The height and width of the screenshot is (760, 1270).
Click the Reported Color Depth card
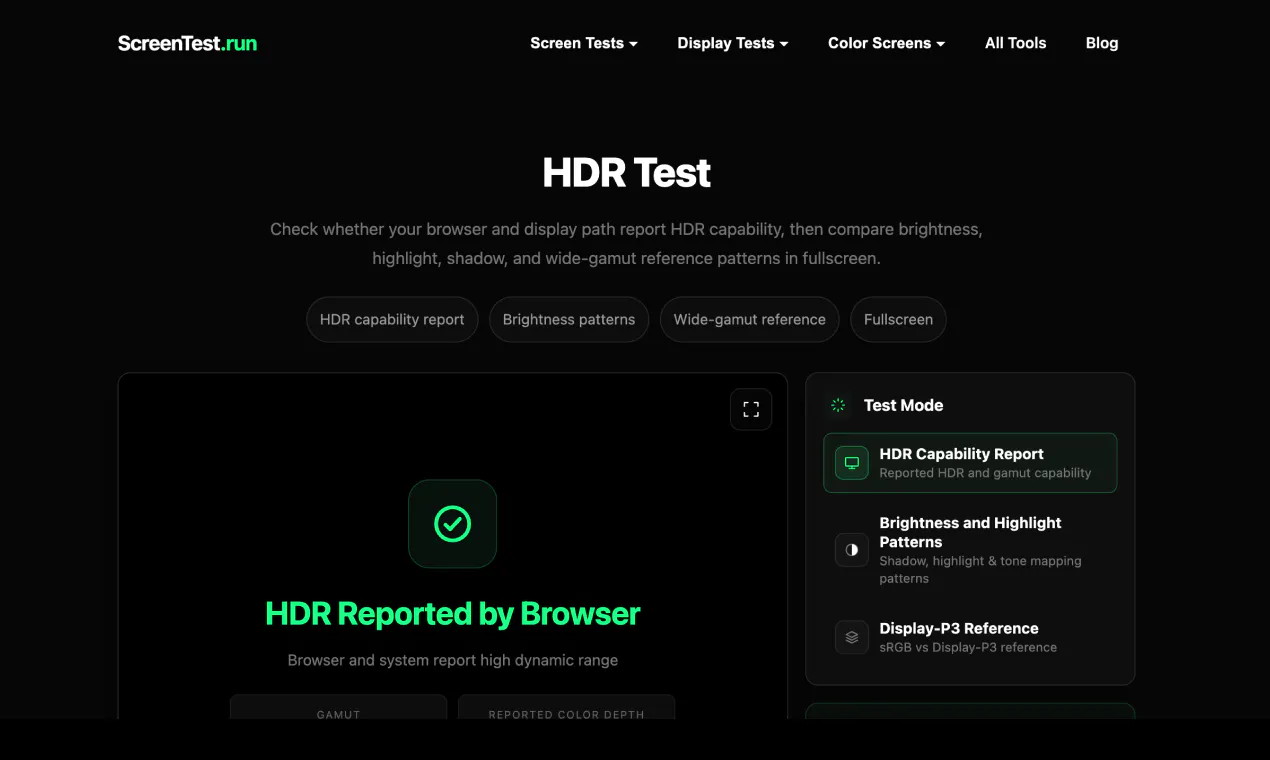566,707
